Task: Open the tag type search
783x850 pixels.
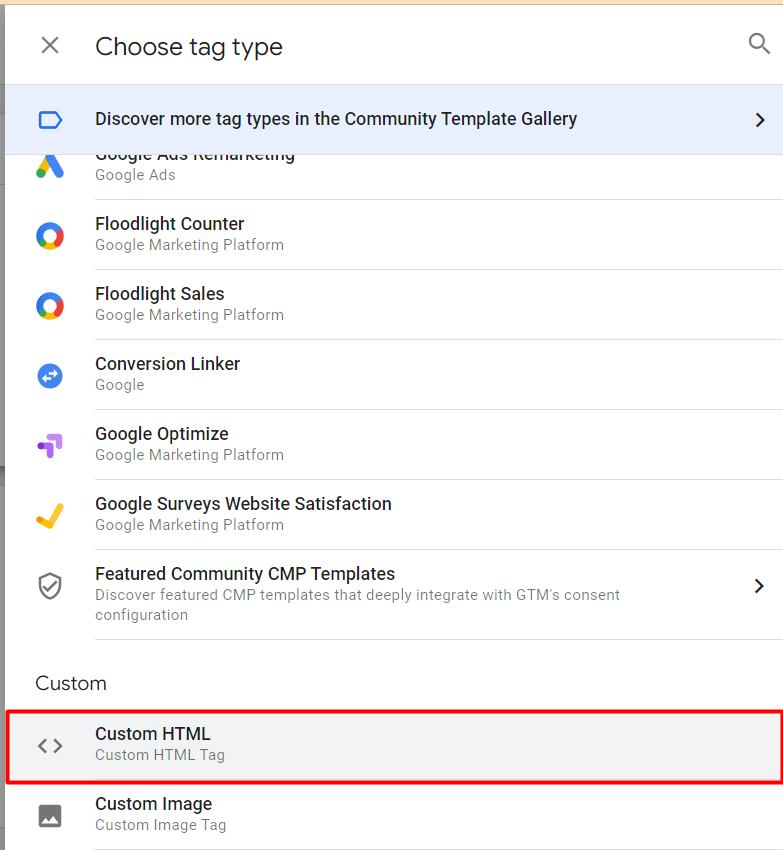Action: pyautogui.click(x=759, y=43)
